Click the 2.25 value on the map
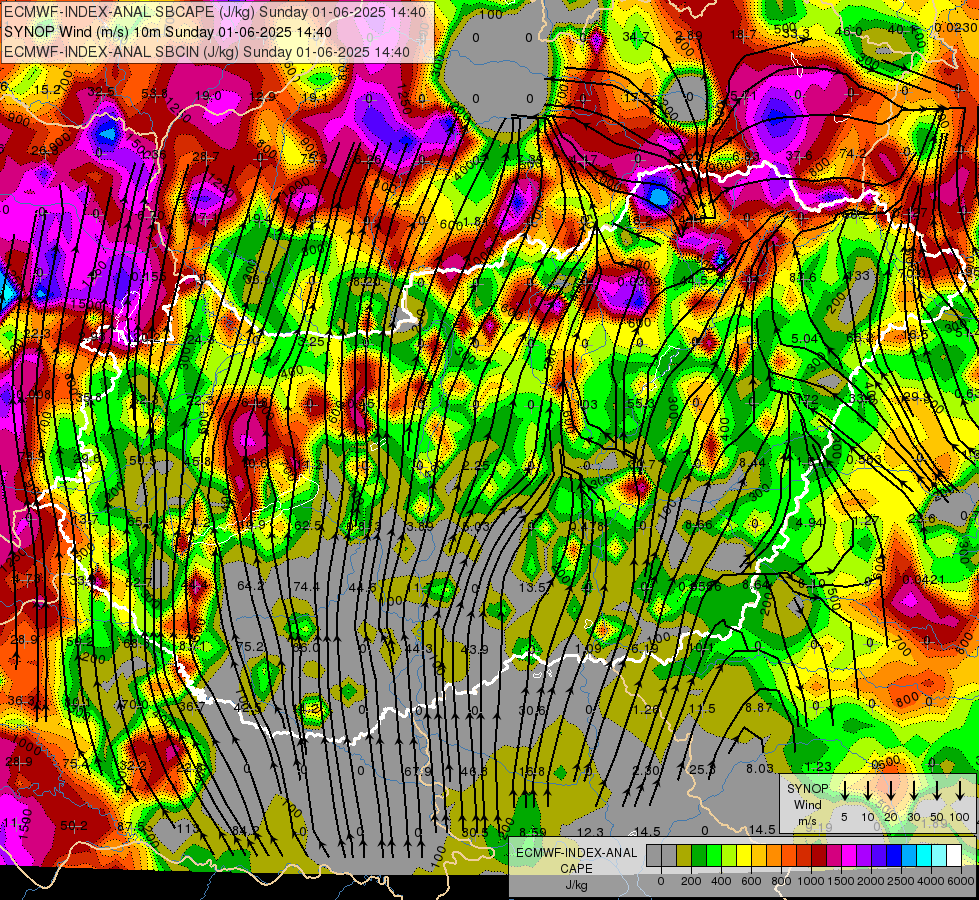This screenshot has width=979, height=900. [476, 465]
